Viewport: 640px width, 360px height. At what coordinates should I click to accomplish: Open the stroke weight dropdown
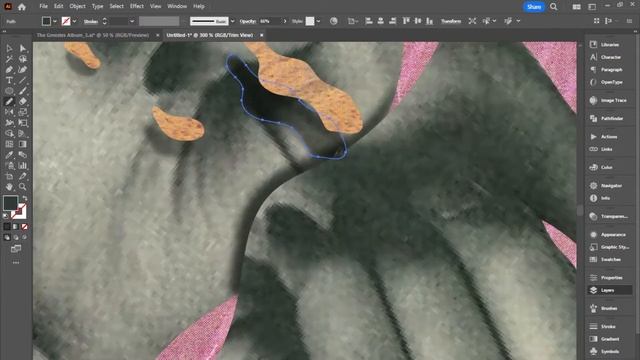(x=132, y=21)
